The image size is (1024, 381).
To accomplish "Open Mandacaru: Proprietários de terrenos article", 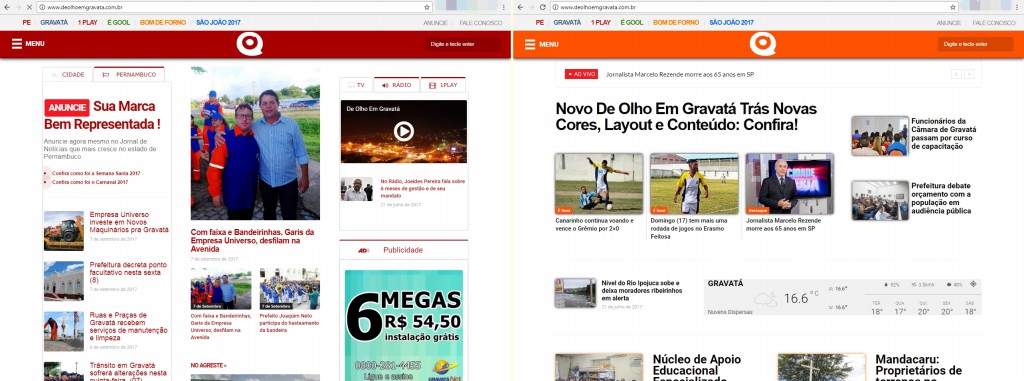I will point(920,367).
